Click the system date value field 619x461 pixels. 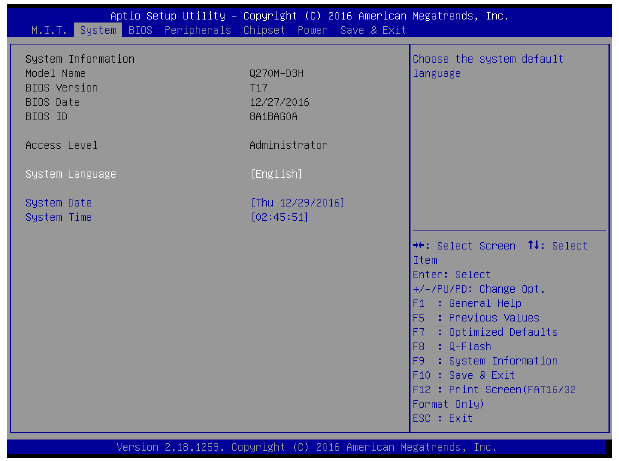tap(298, 203)
